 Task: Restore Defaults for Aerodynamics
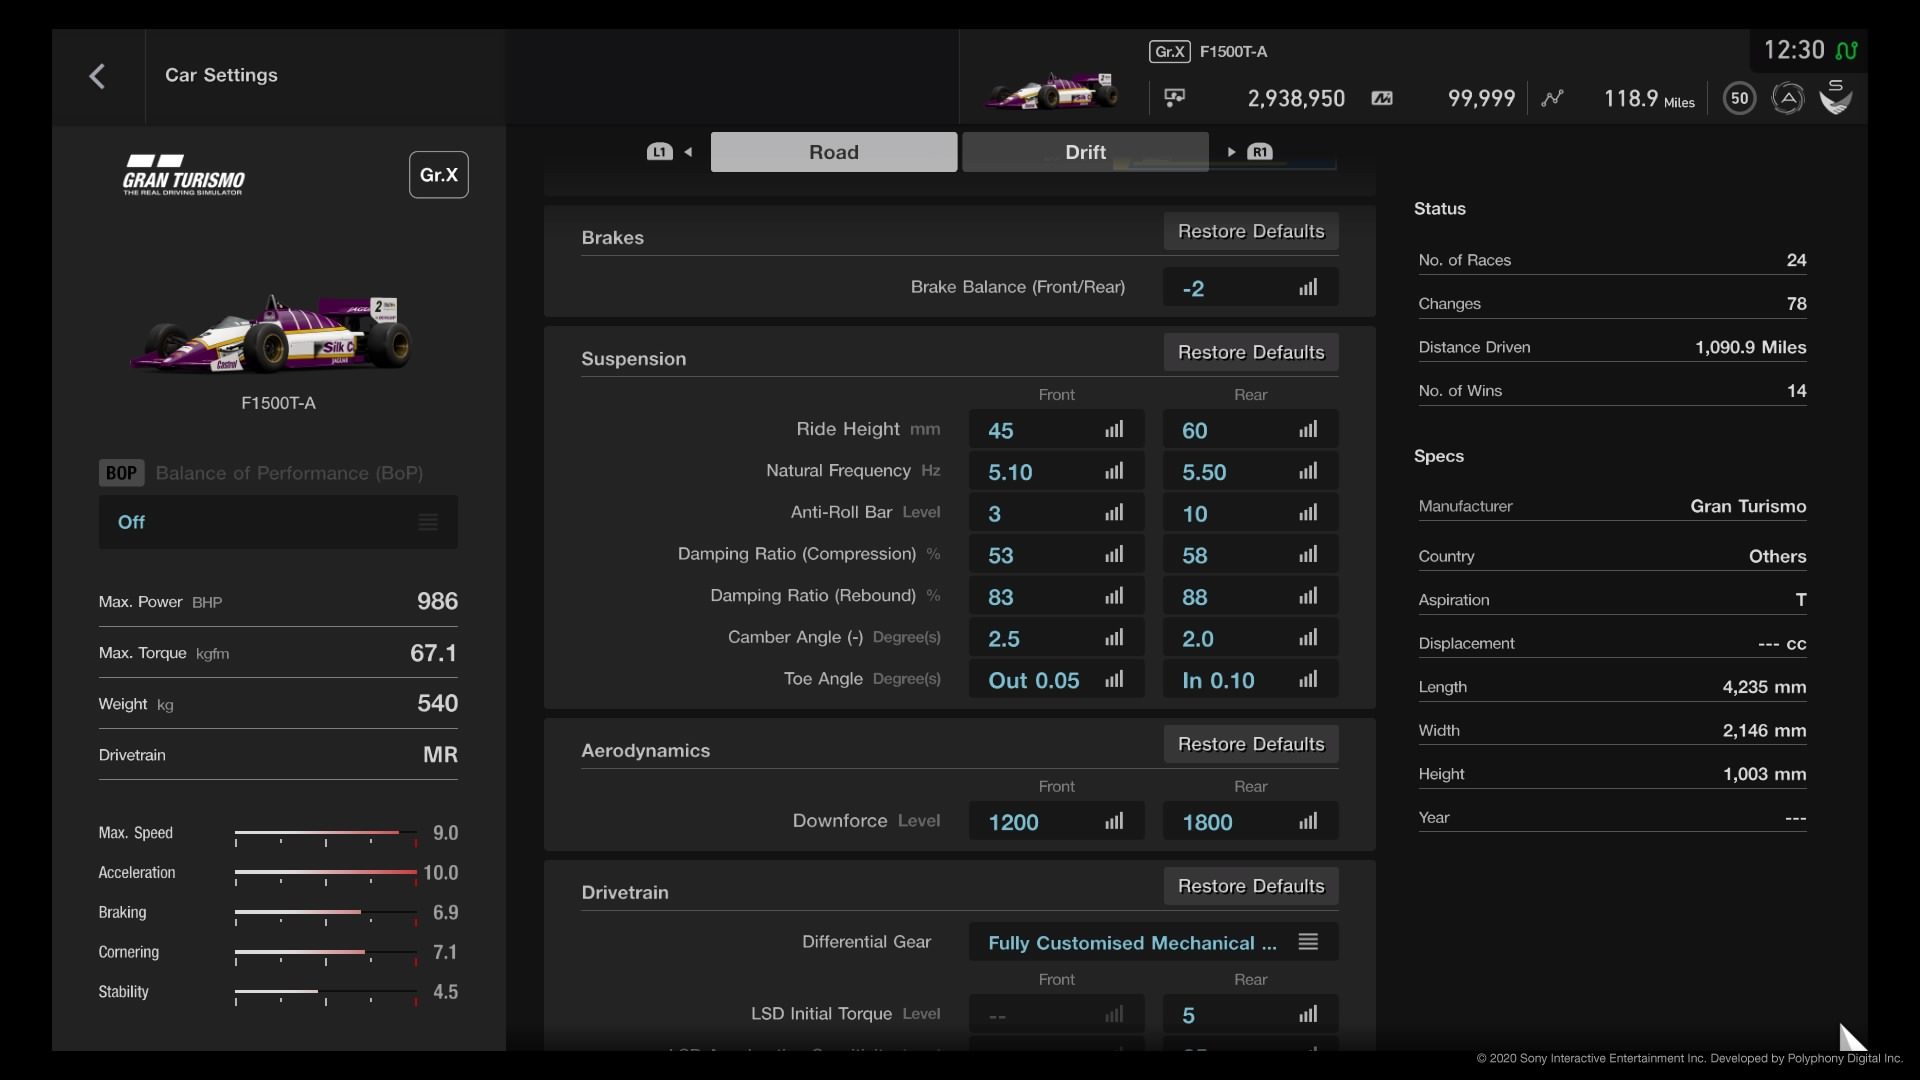coord(1251,744)
